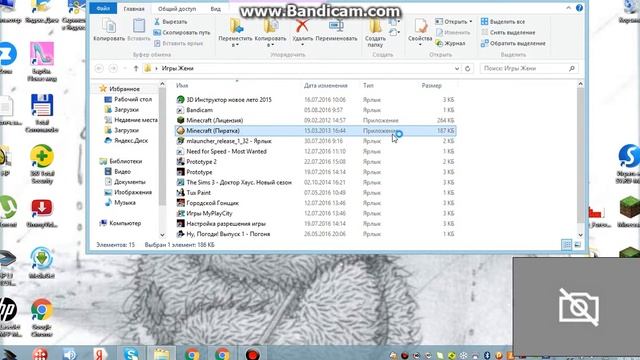Image resolution: width=640 pixels, height=360 pixels.
Task: Switch to the Вид ribbon tab
Action: tap(216, 9)
